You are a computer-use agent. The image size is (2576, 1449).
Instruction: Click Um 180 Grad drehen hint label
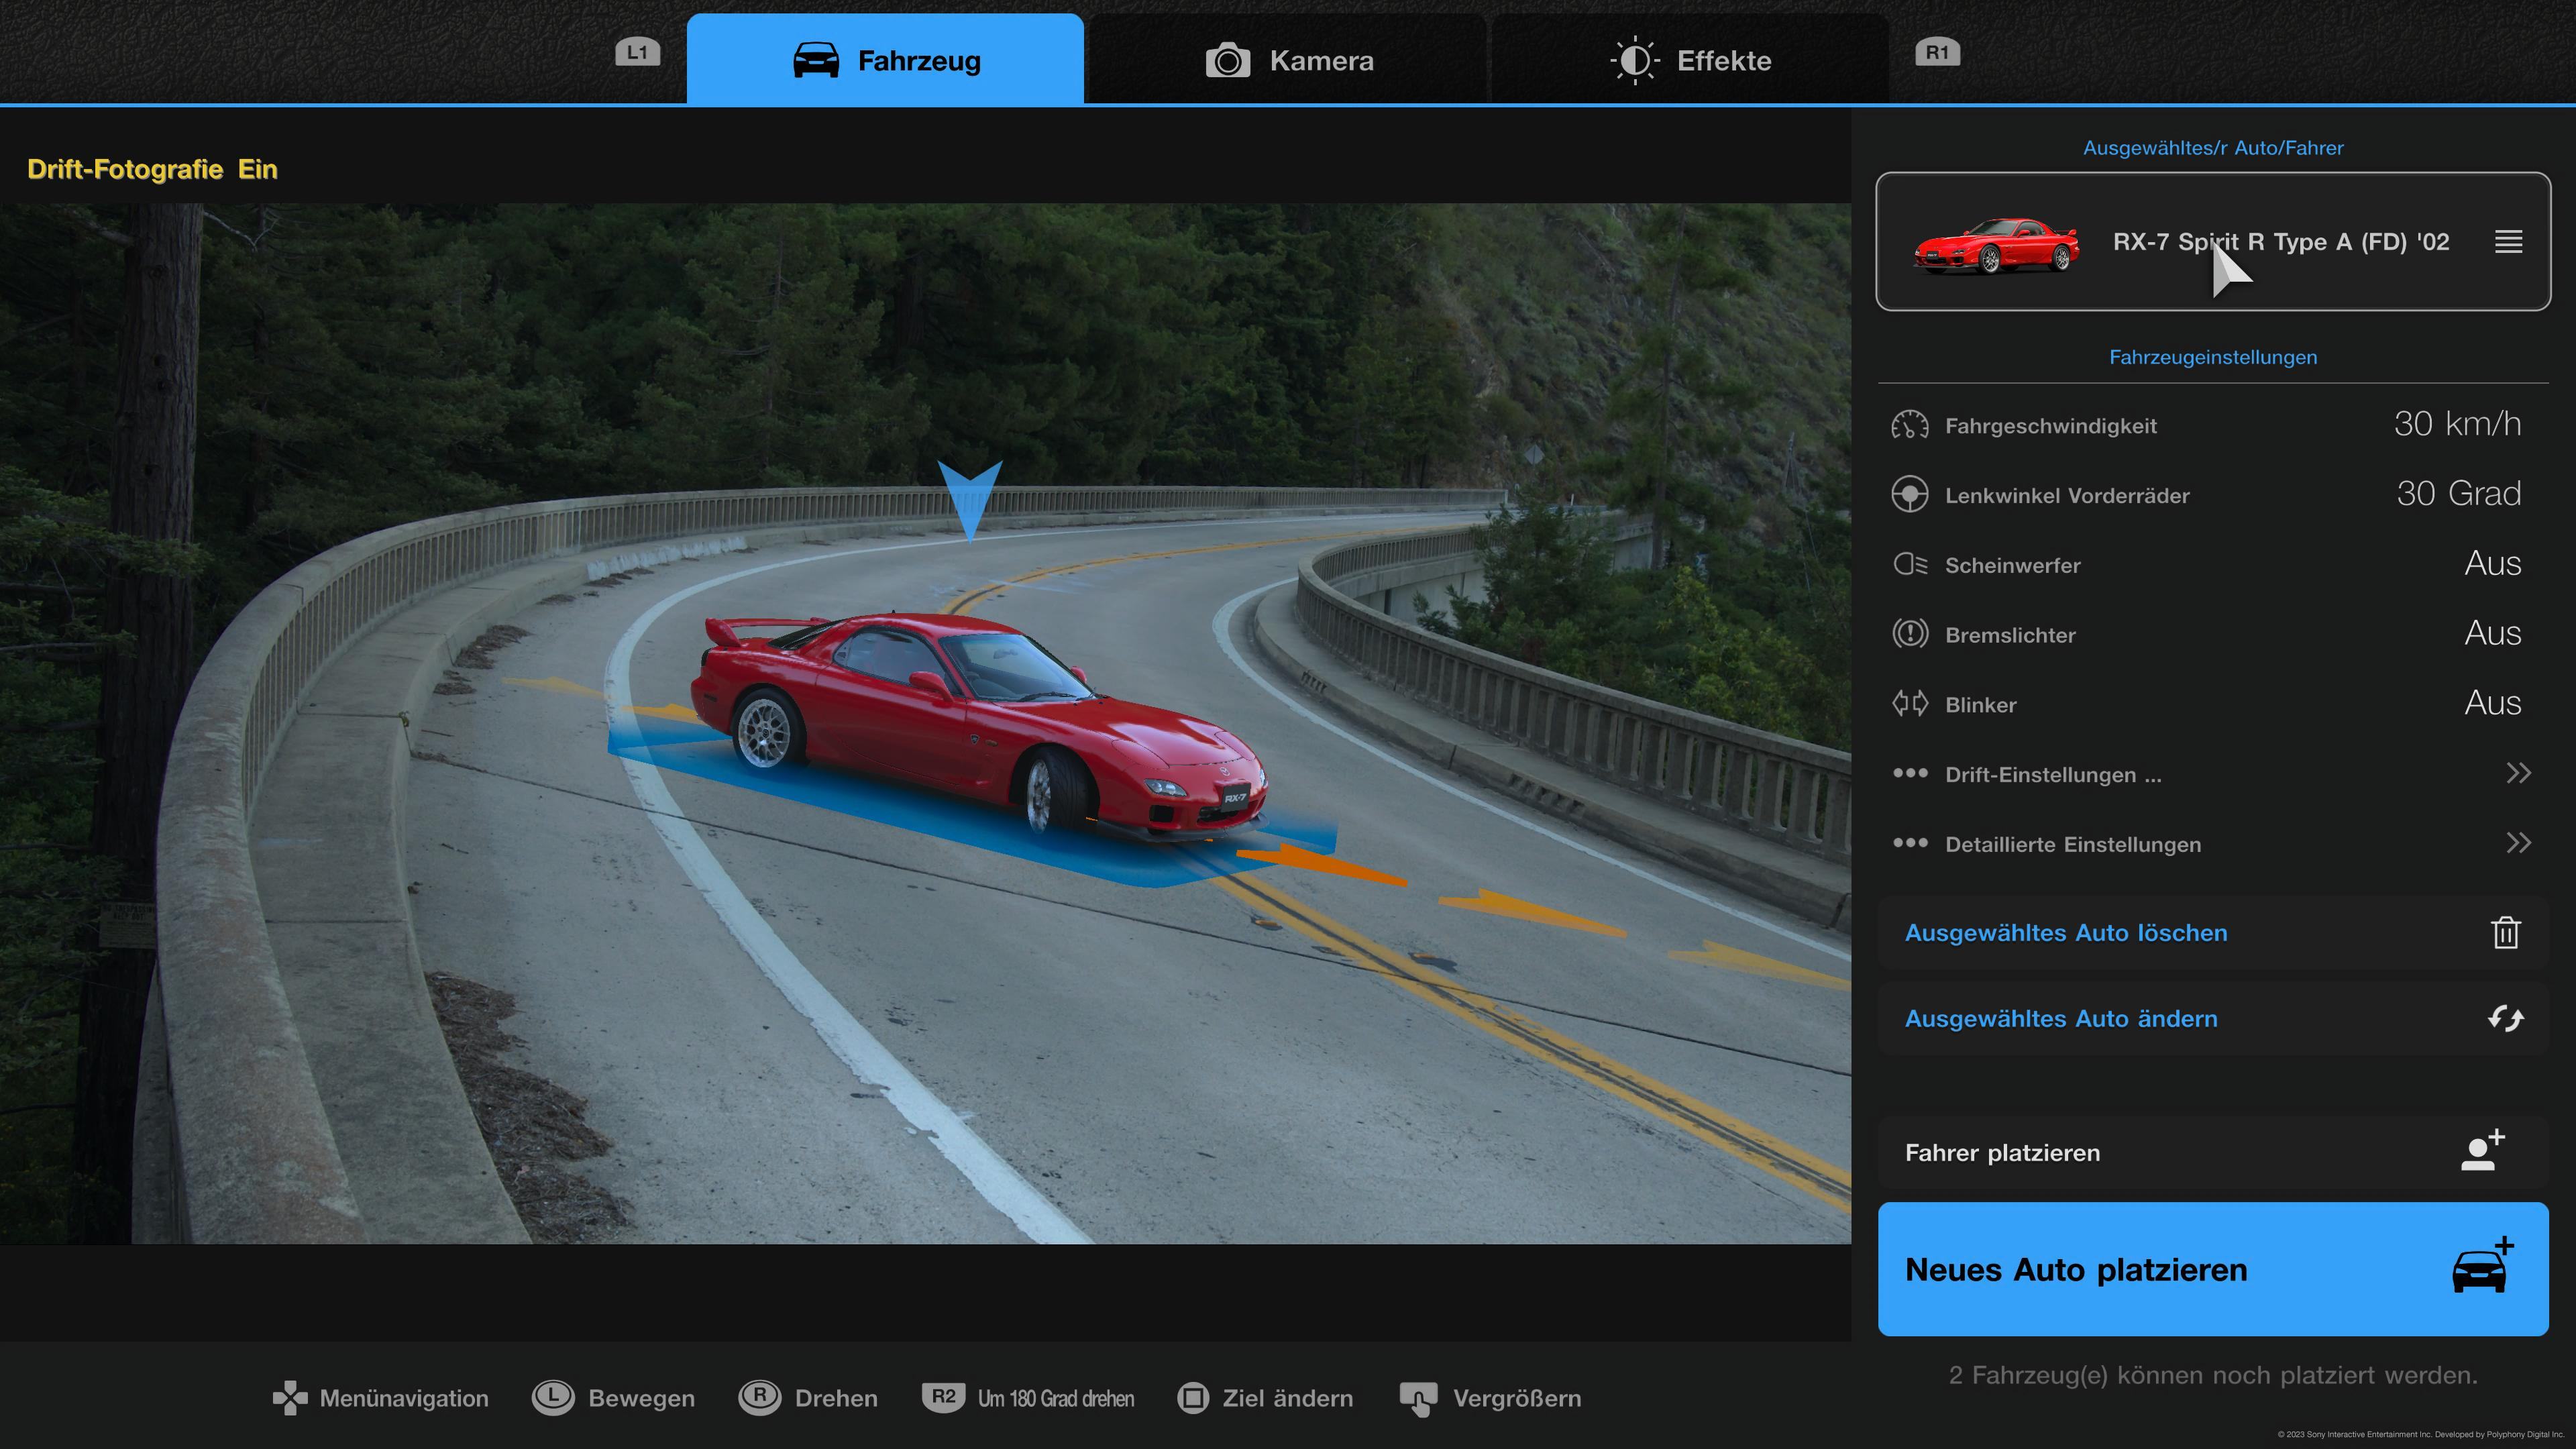tap(1056, 1399)
